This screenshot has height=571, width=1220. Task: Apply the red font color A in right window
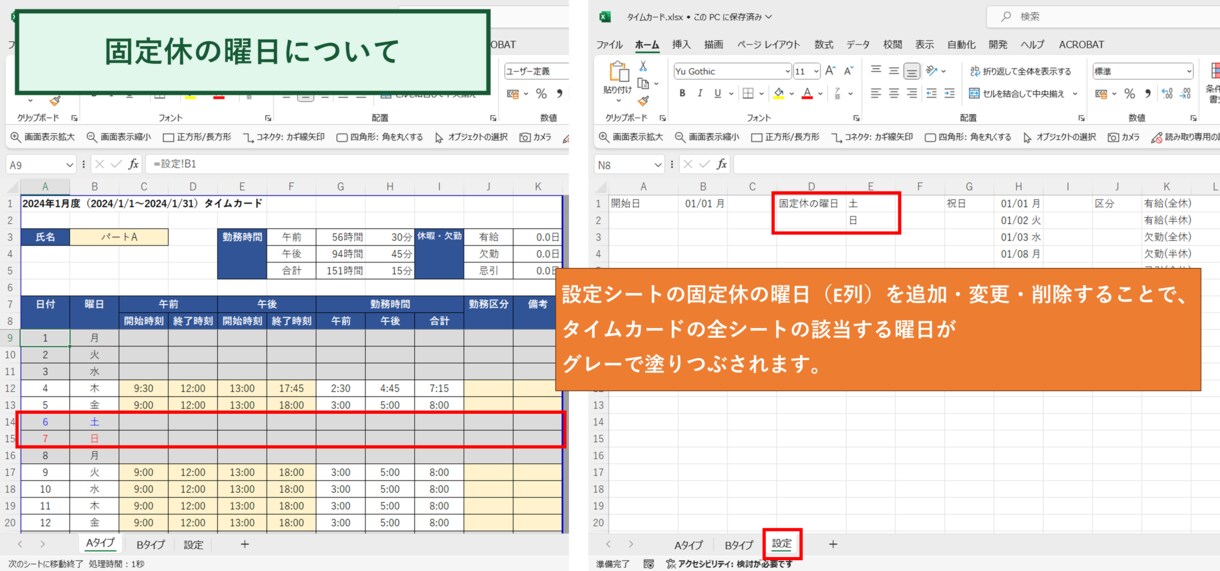click(x=806, y=93)
